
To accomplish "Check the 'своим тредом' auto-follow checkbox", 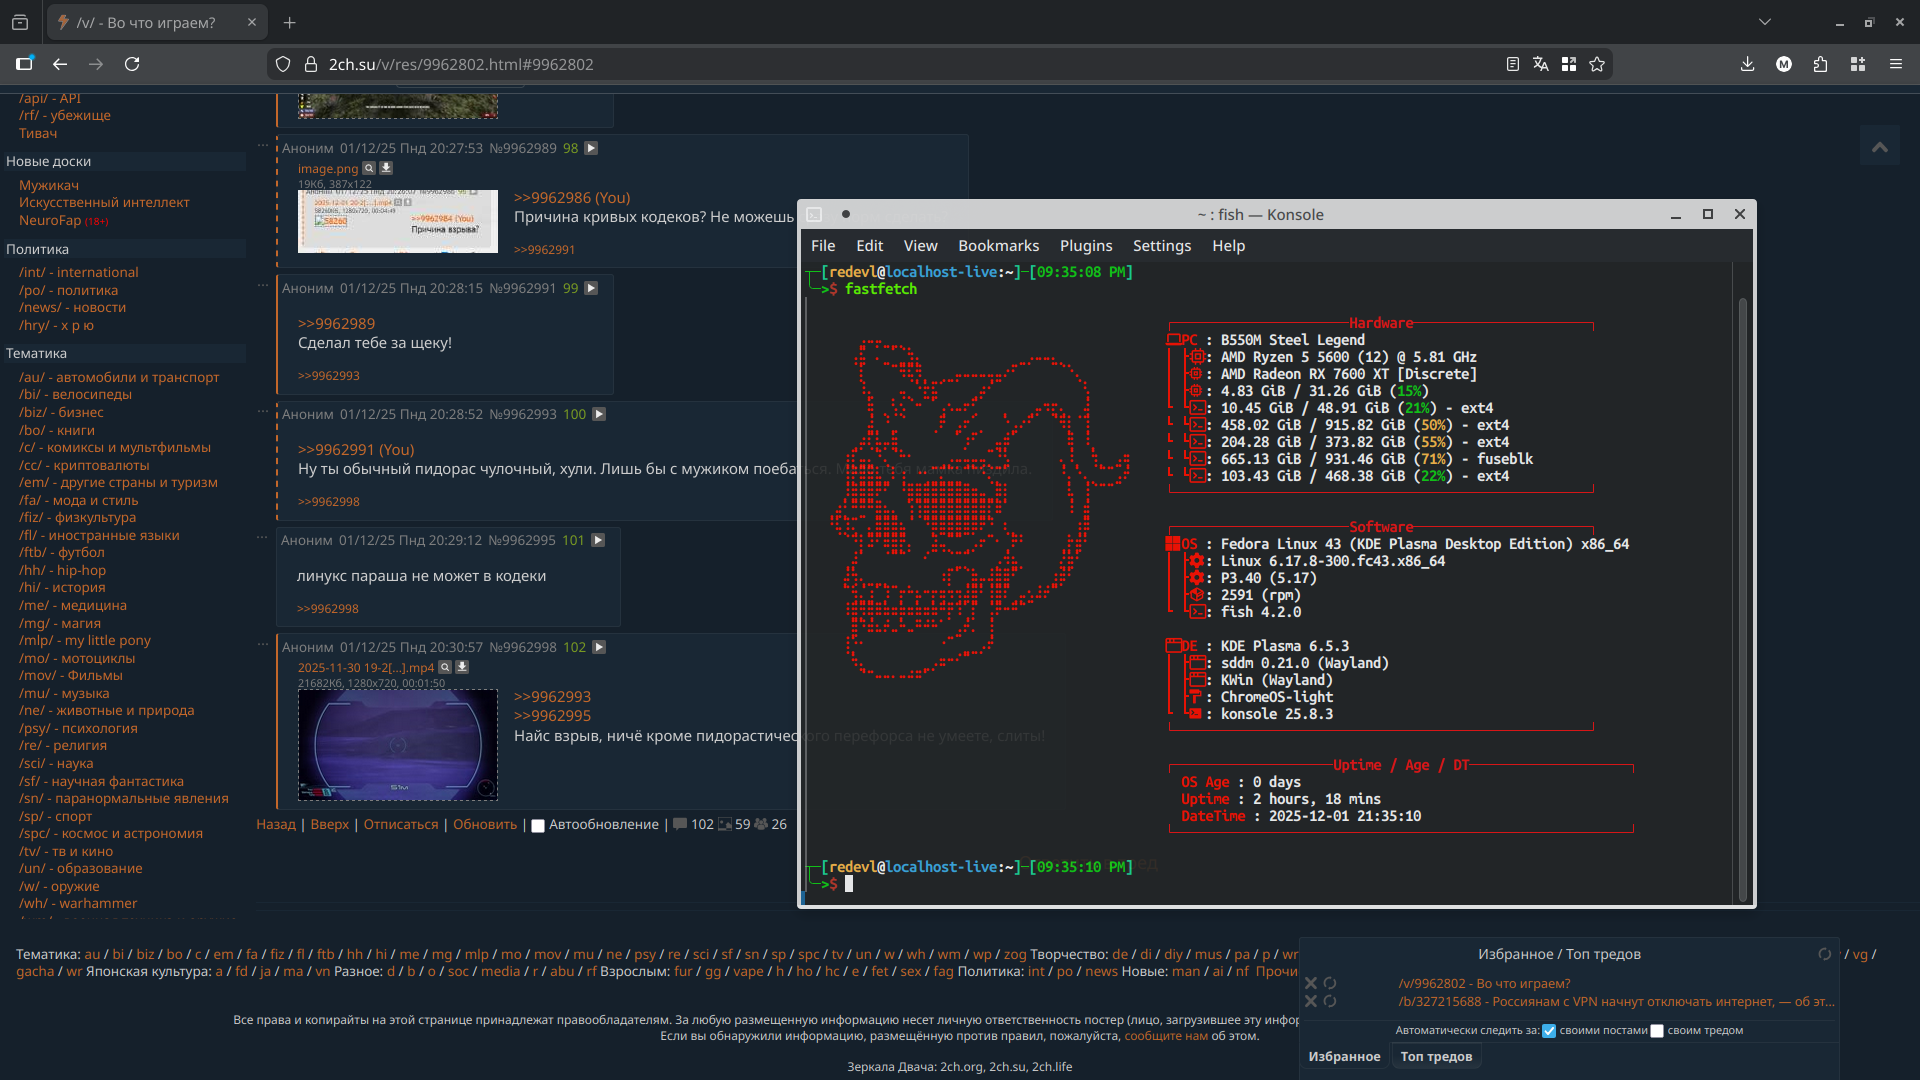I will (x=1657, y=1031).
